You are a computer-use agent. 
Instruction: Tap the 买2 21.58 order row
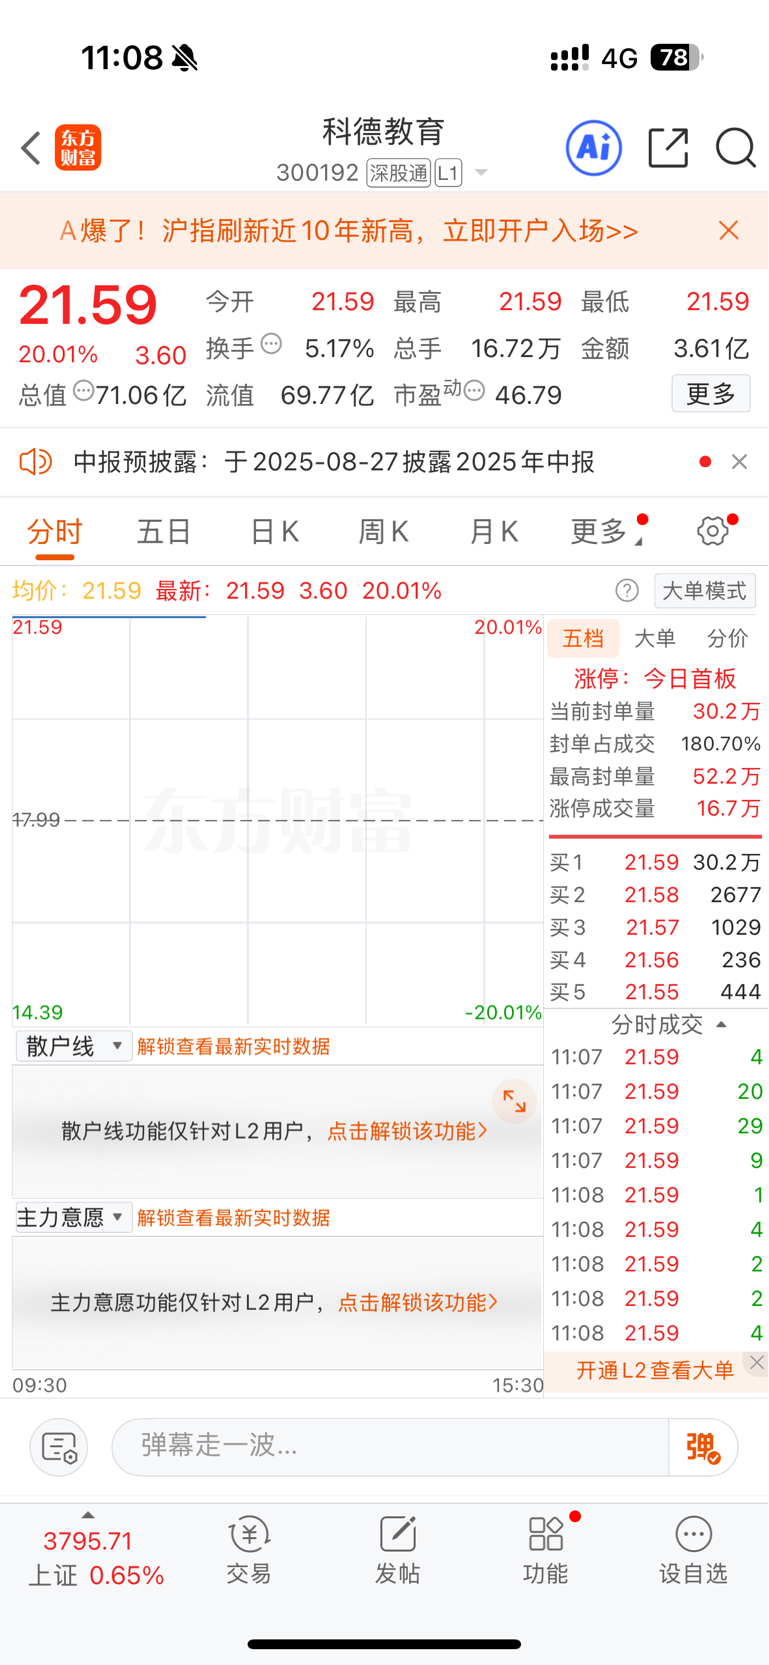[655, 895]
